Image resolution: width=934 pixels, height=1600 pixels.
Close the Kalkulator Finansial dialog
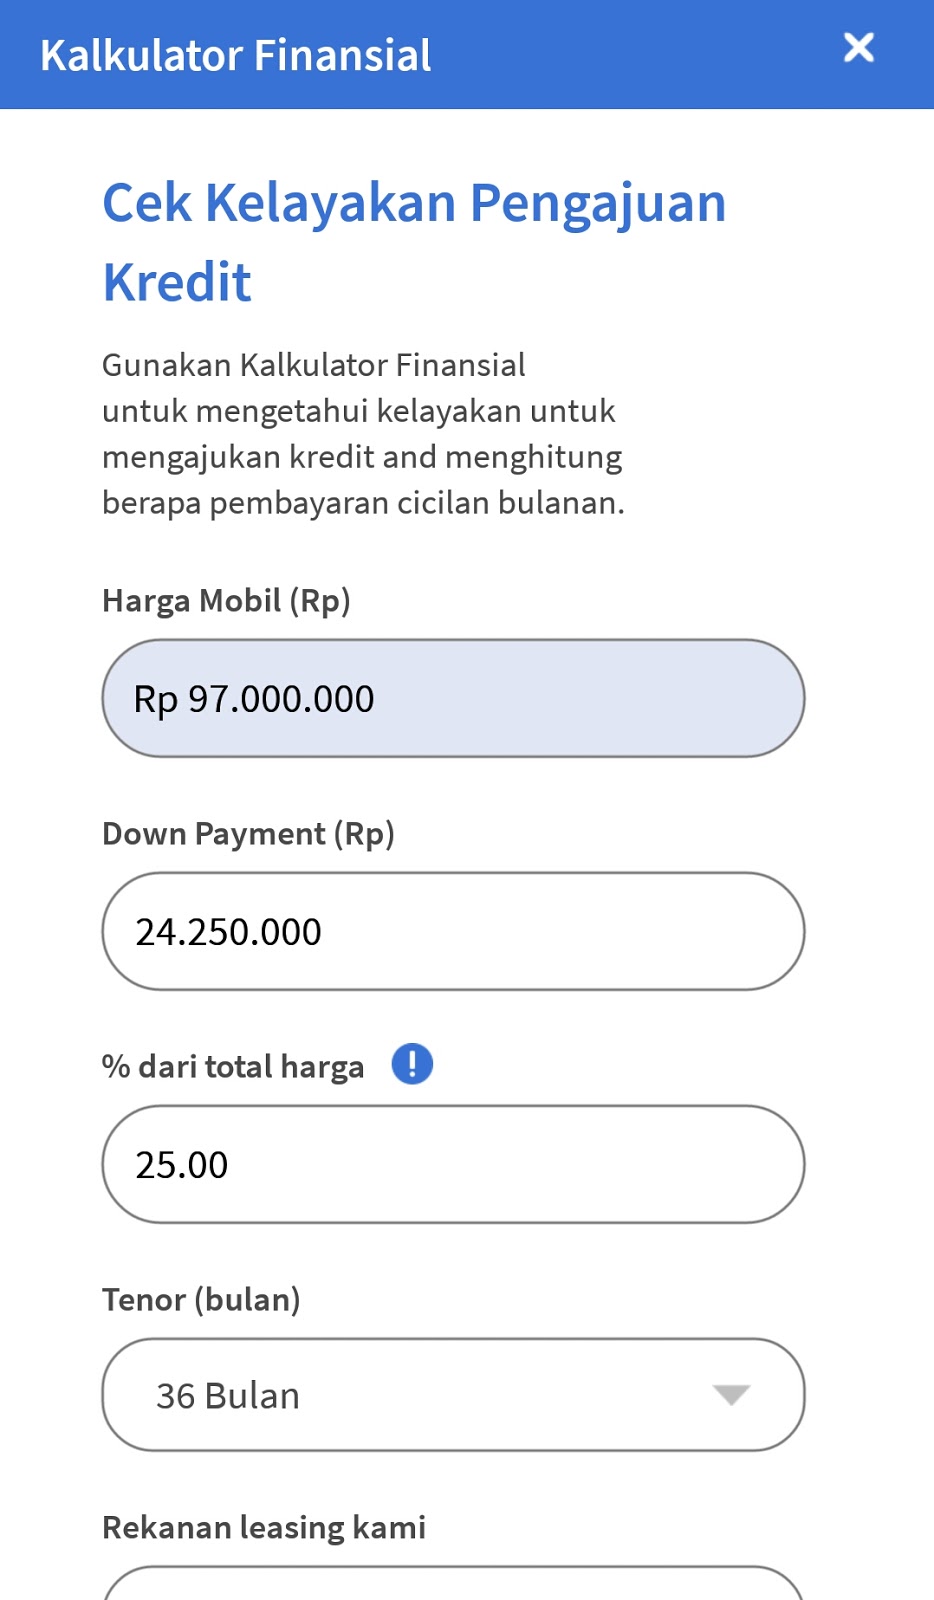[x=858, y=48]
